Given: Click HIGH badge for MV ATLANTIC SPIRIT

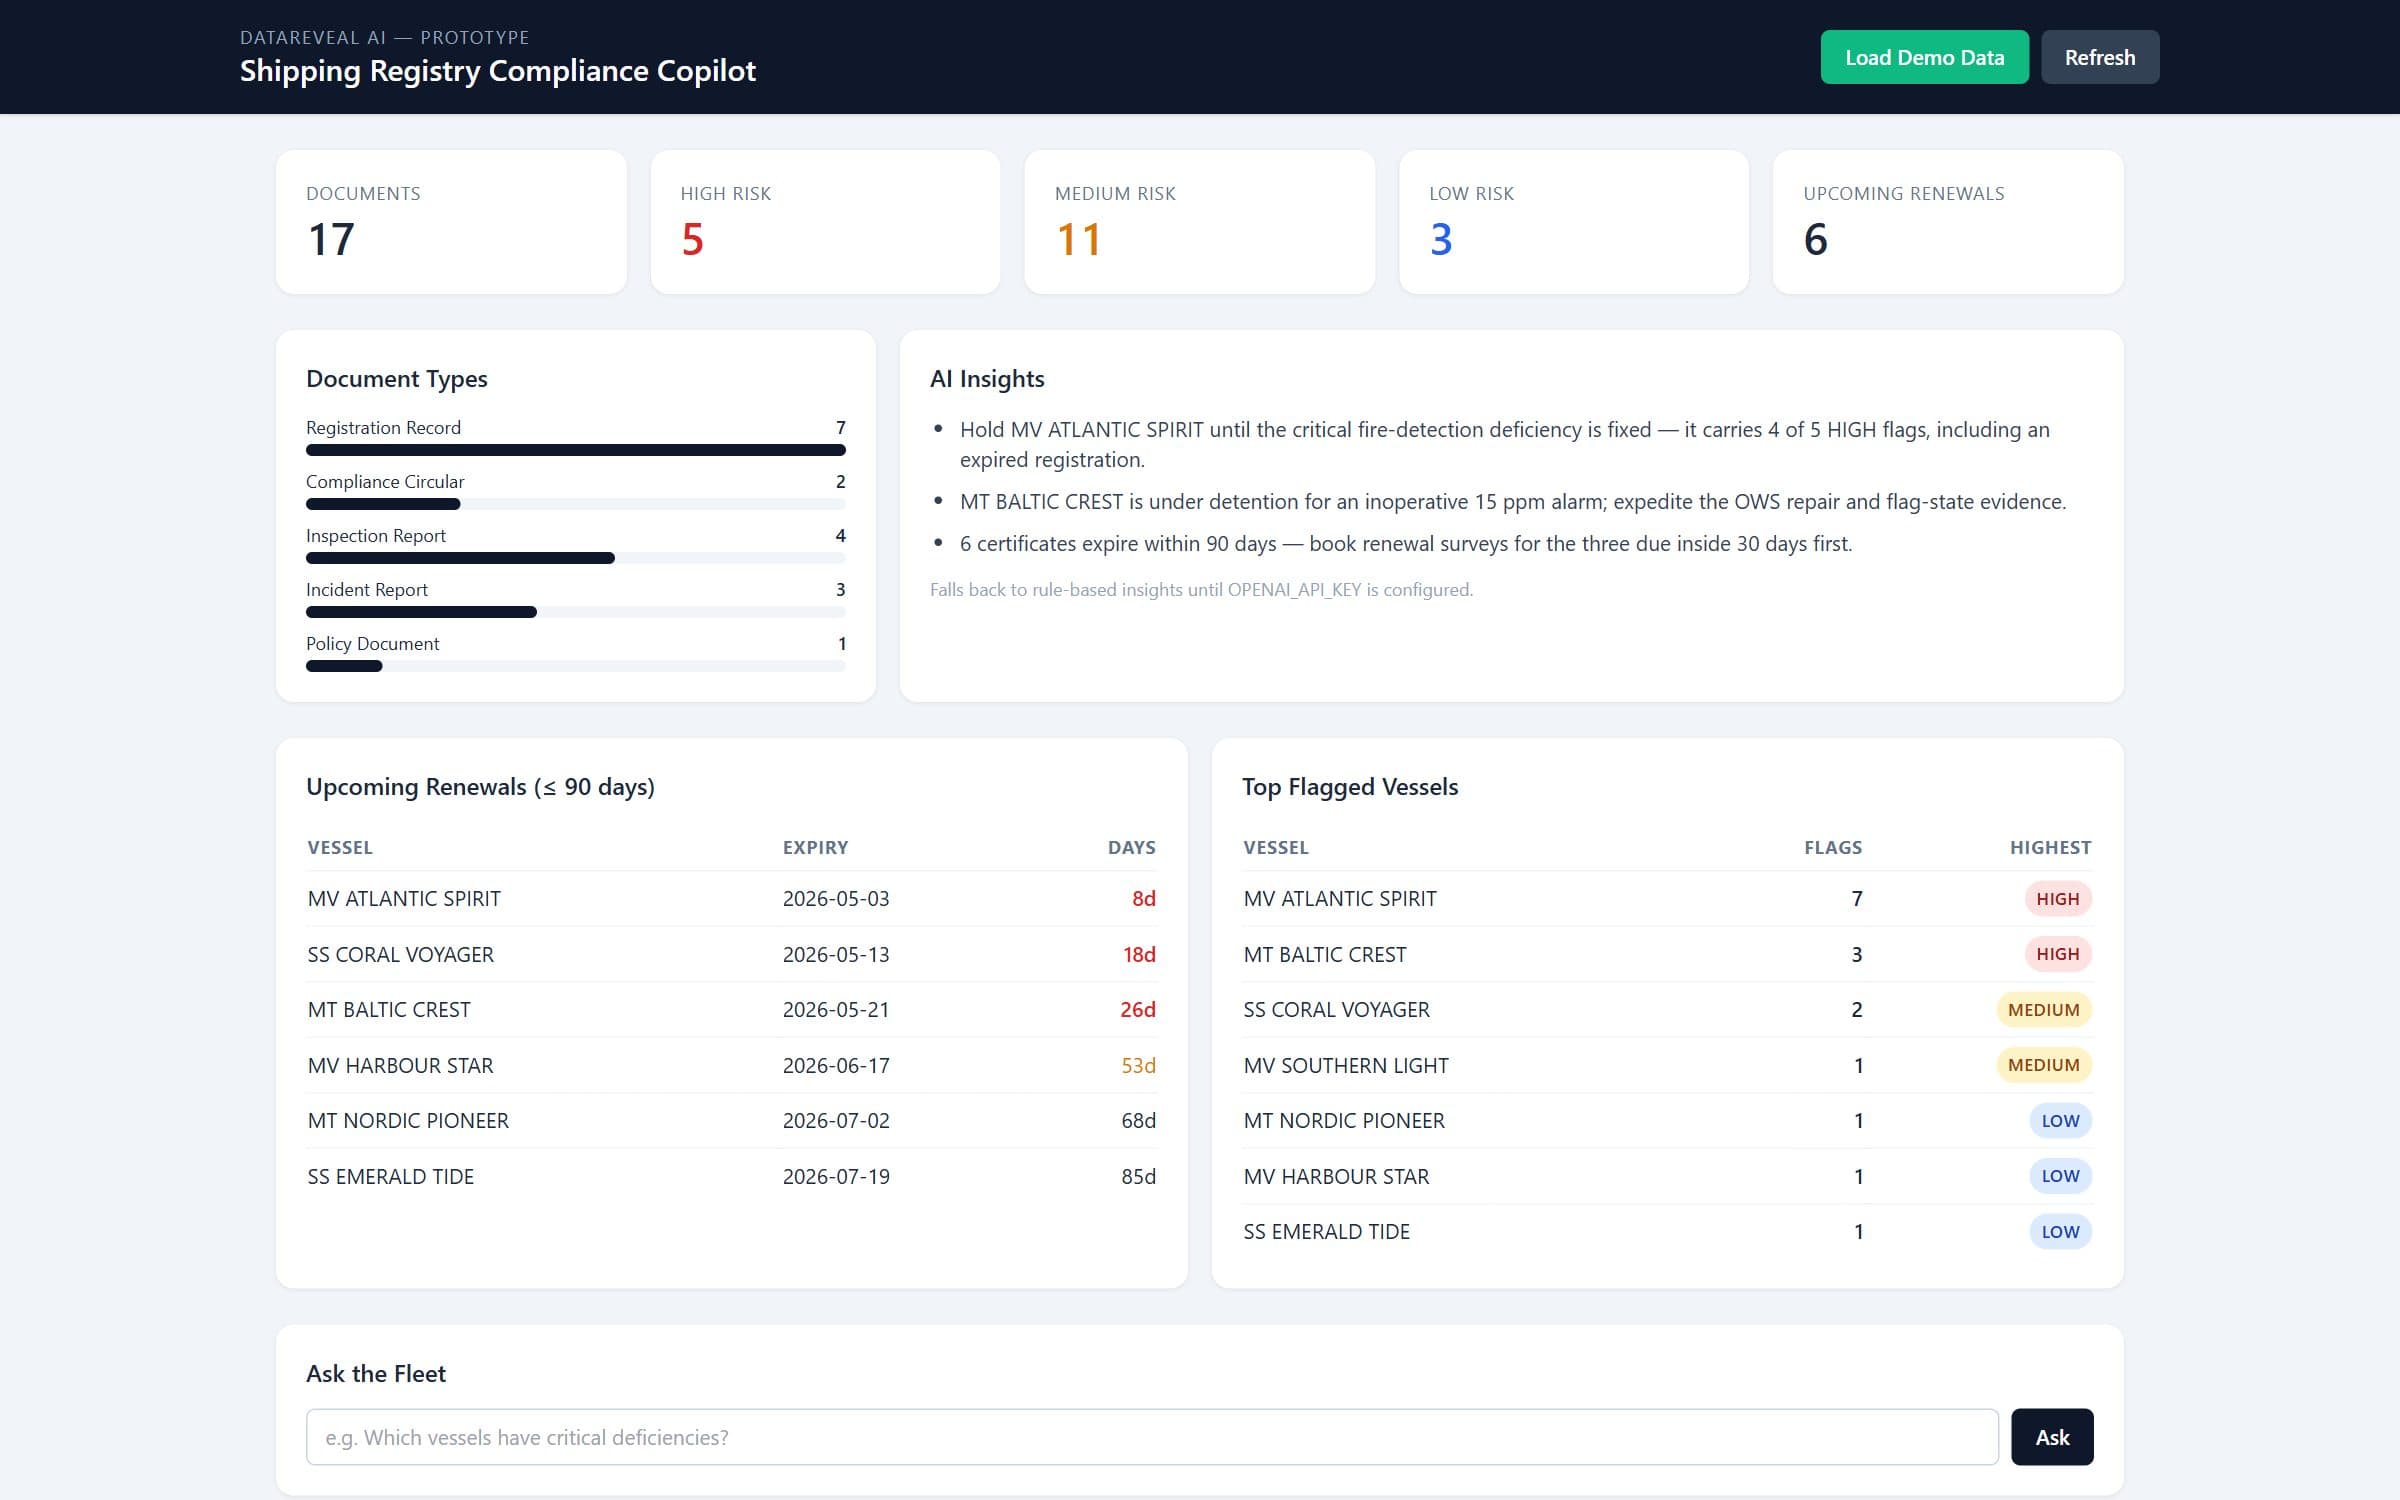Looking at the screenshot, I should (2058, 898).
